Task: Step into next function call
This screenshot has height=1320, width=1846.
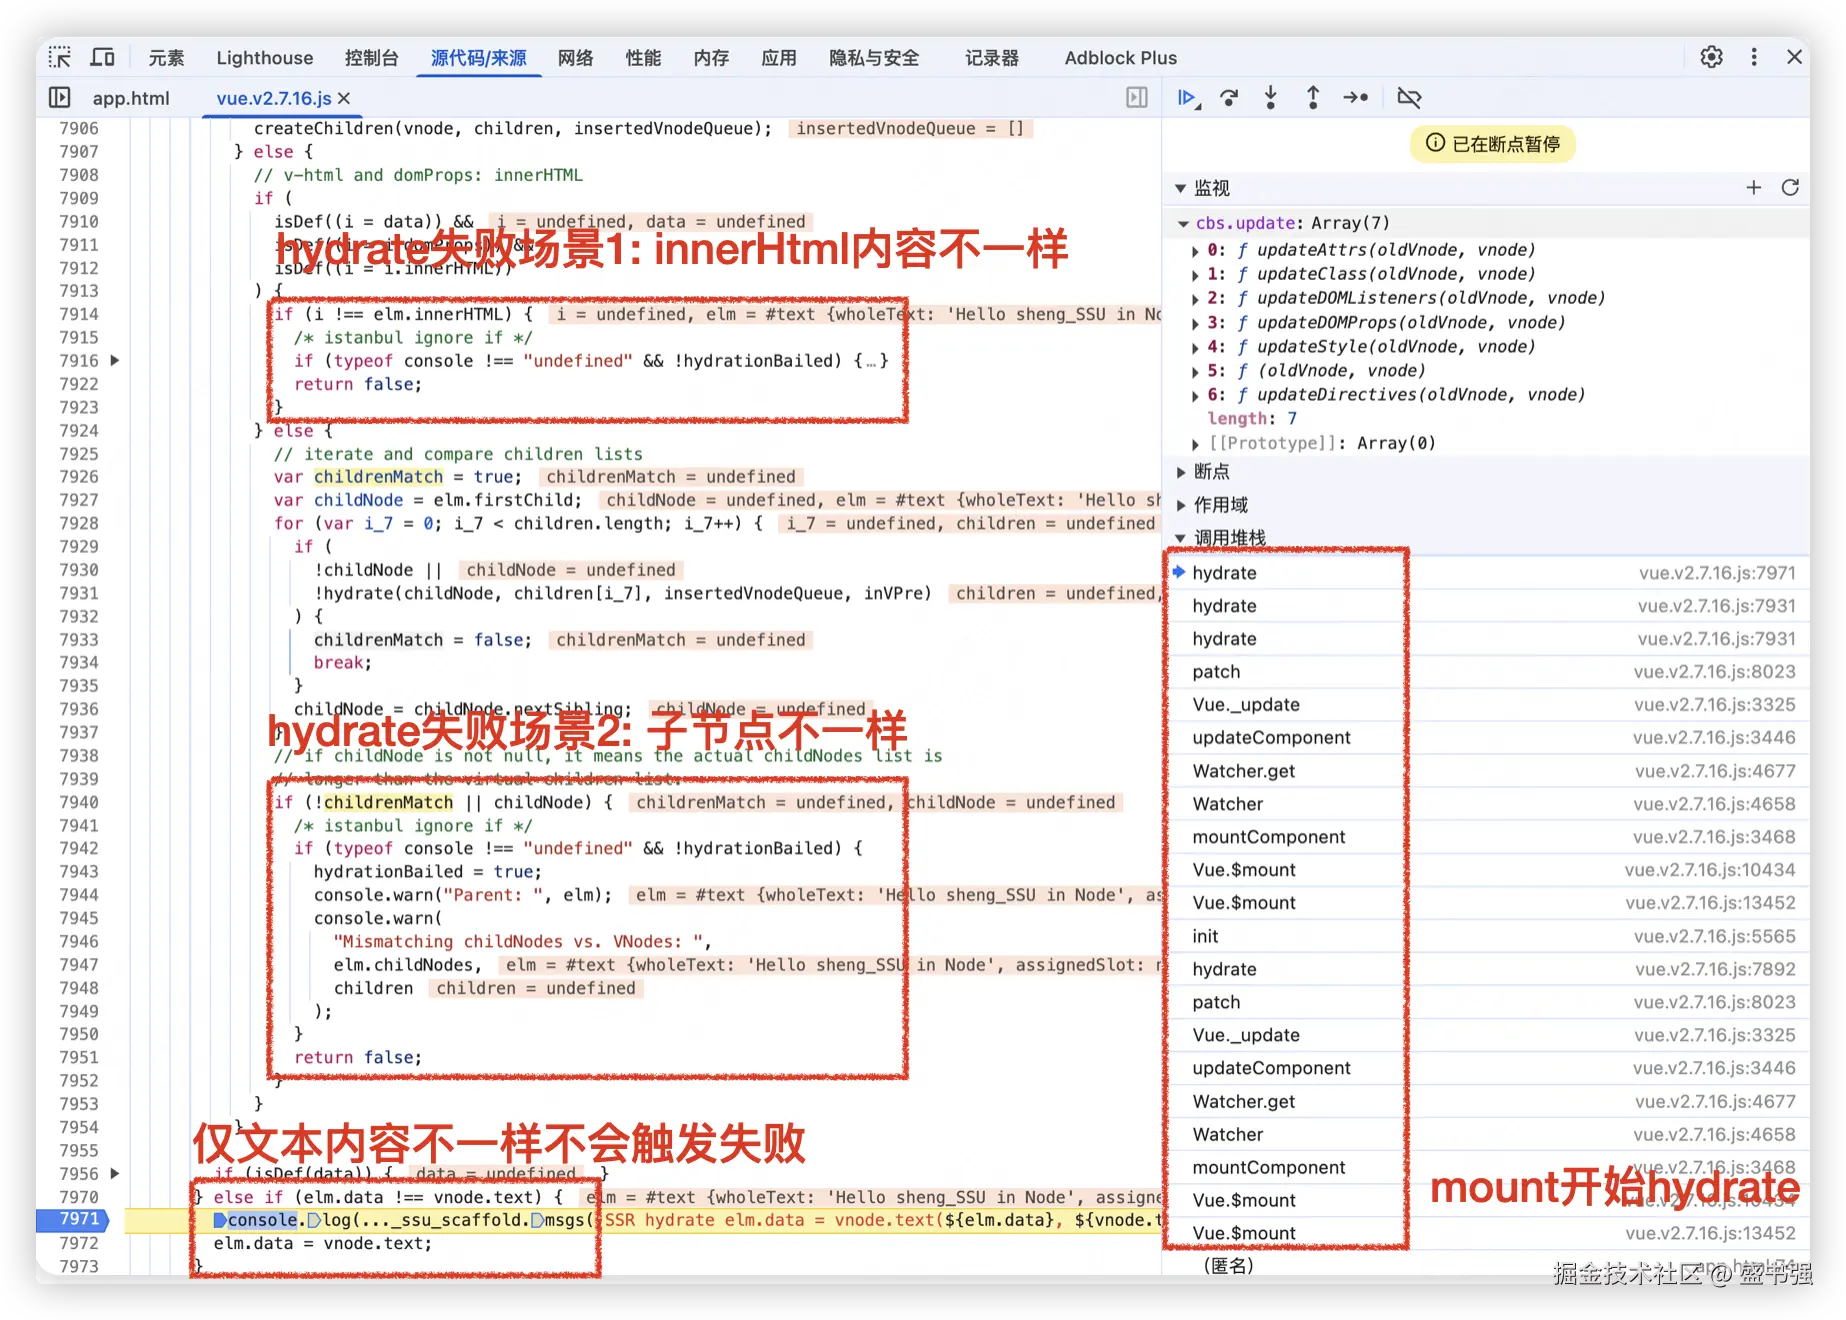Action: tap(1271, 98)
